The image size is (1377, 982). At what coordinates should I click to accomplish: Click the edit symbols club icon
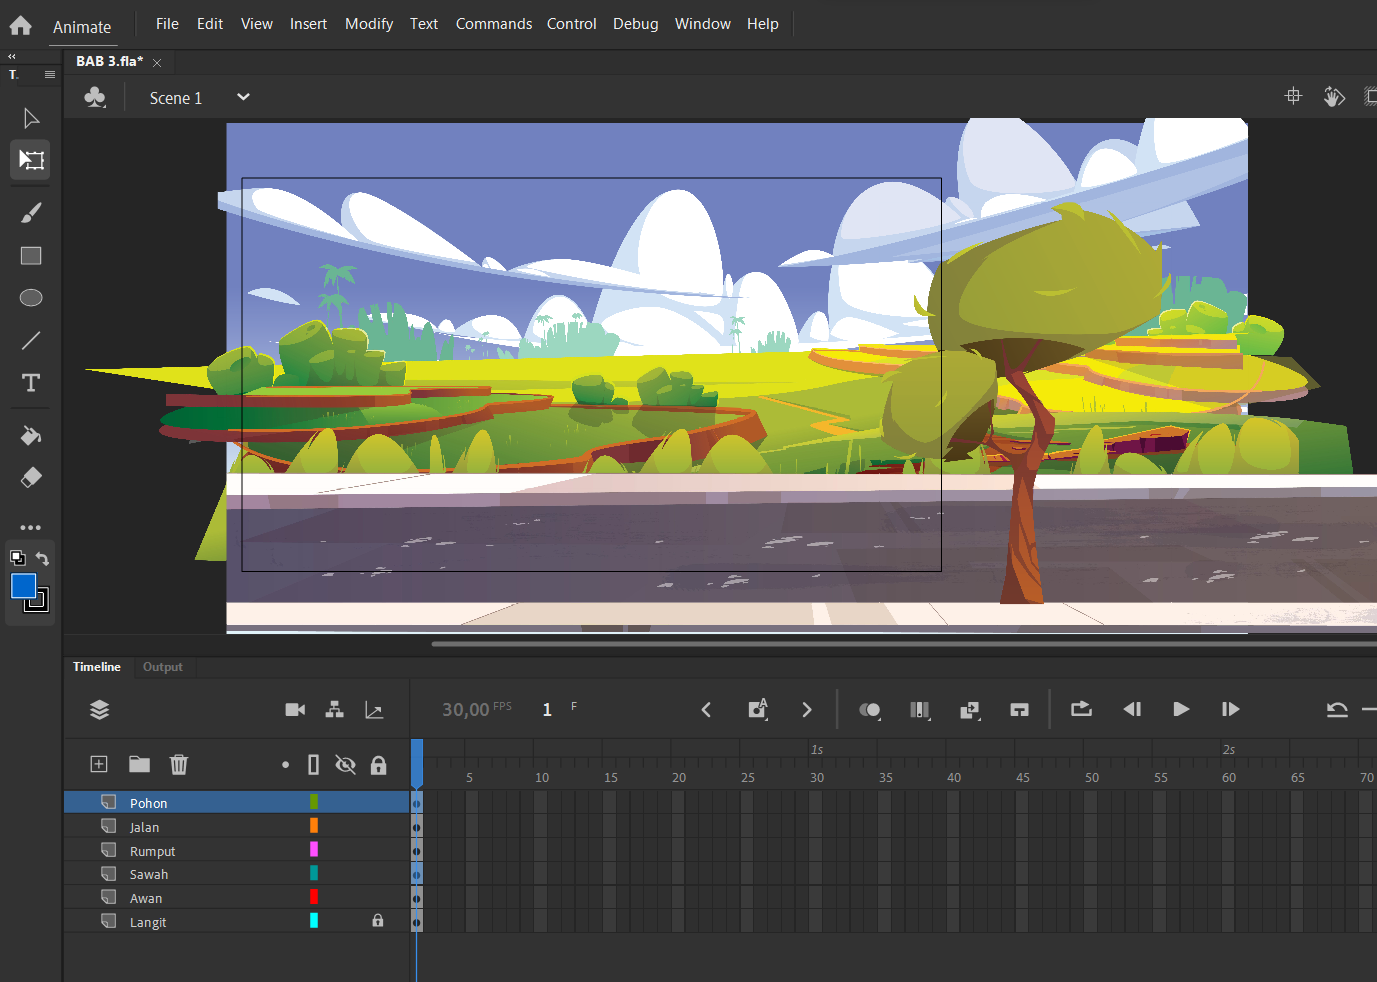(95, 98)
